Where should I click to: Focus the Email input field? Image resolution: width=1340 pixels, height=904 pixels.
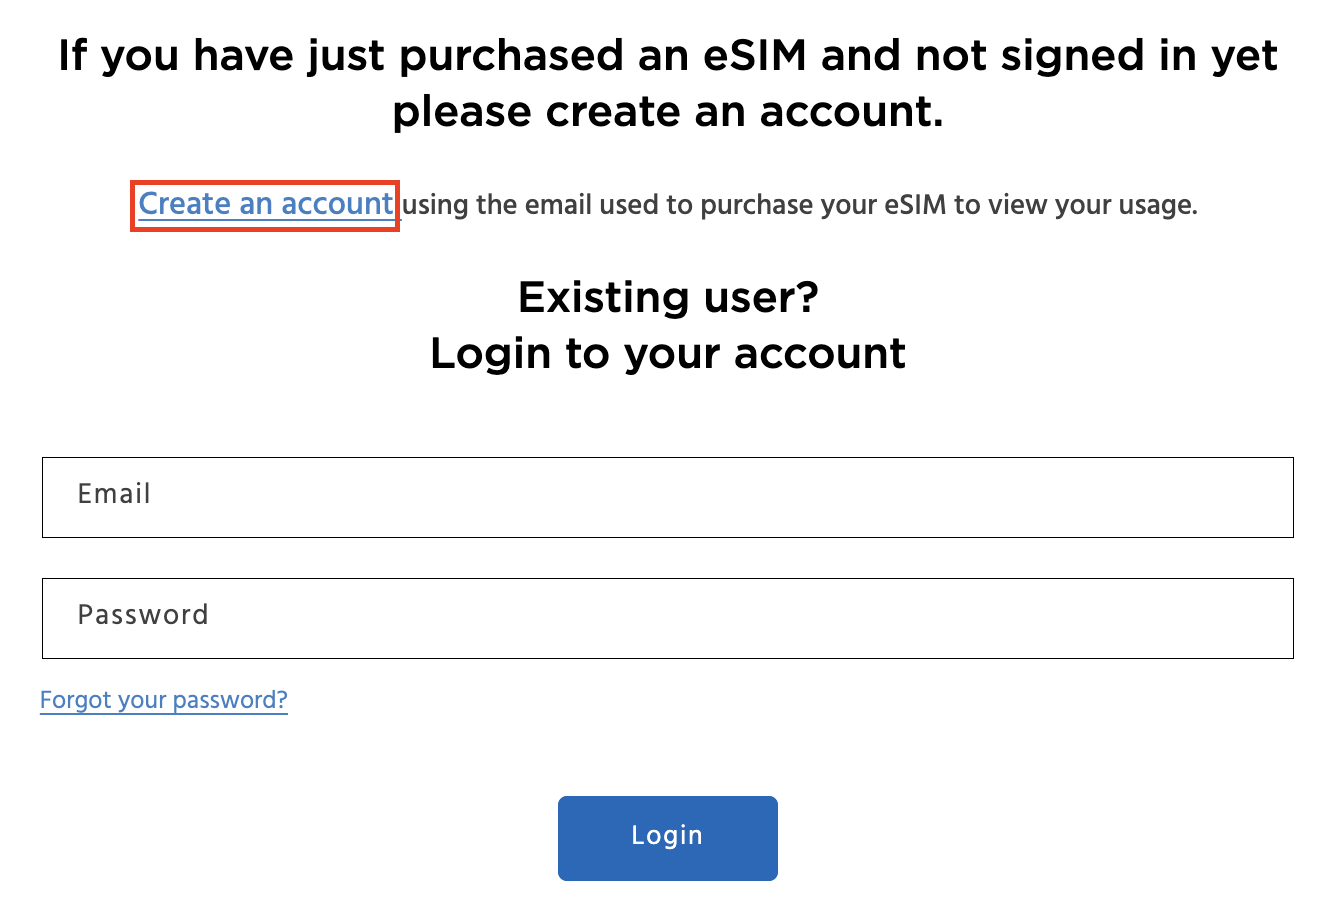click(667, 497)
